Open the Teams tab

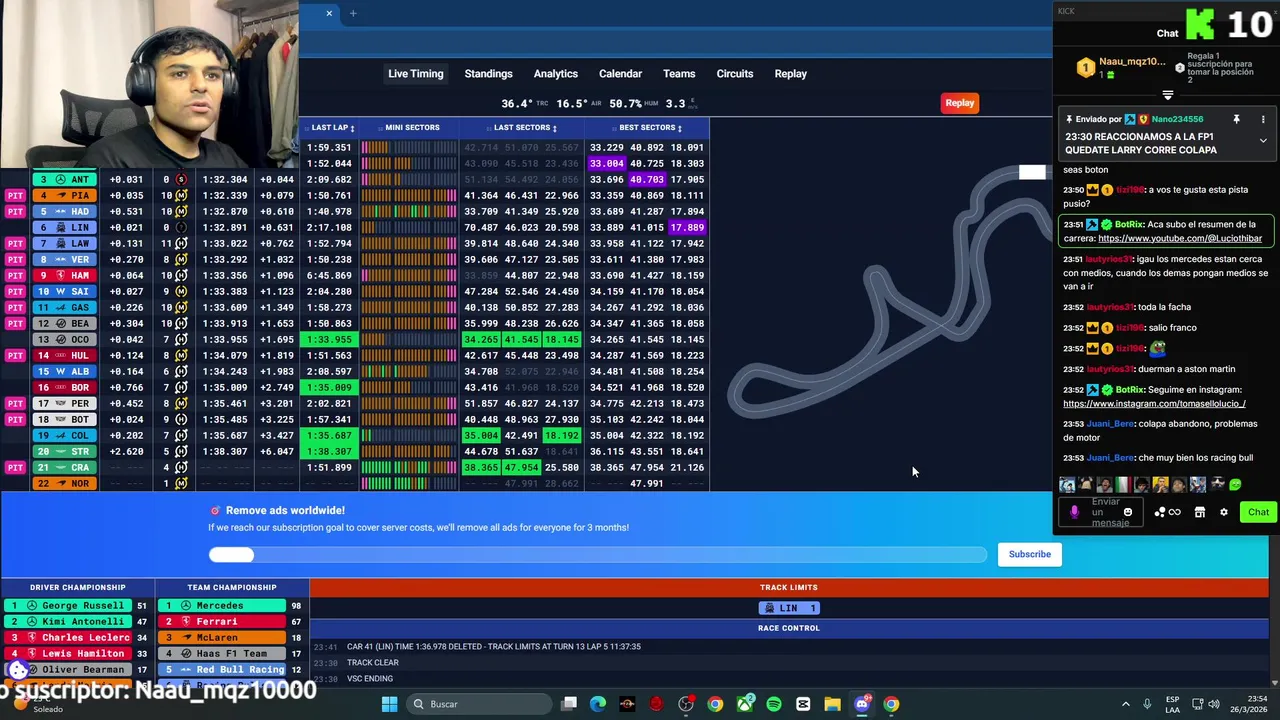click(678, 73)
